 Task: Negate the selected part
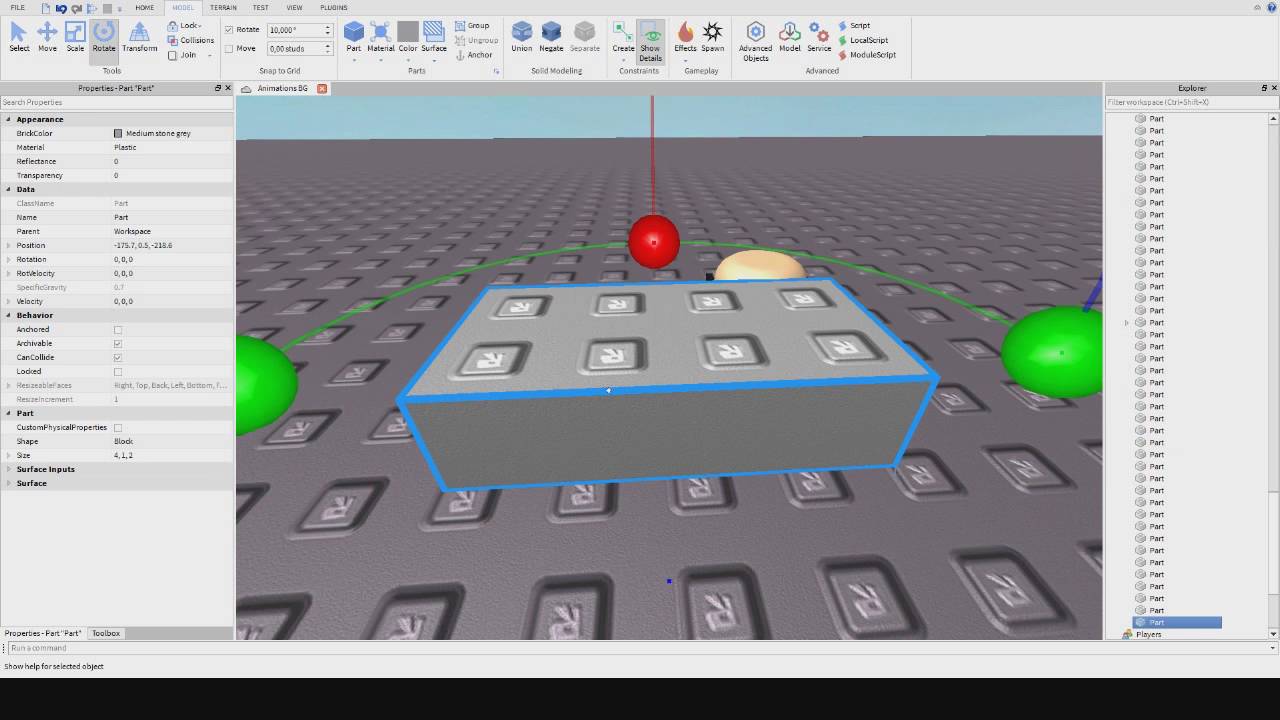(x=551, y=37)
